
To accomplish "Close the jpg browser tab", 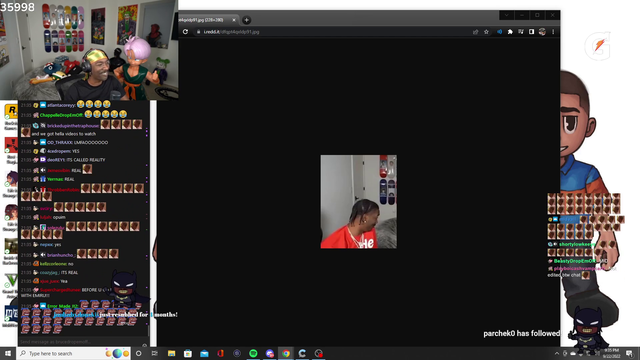I will pyautogui.click(x=234, y=20).
